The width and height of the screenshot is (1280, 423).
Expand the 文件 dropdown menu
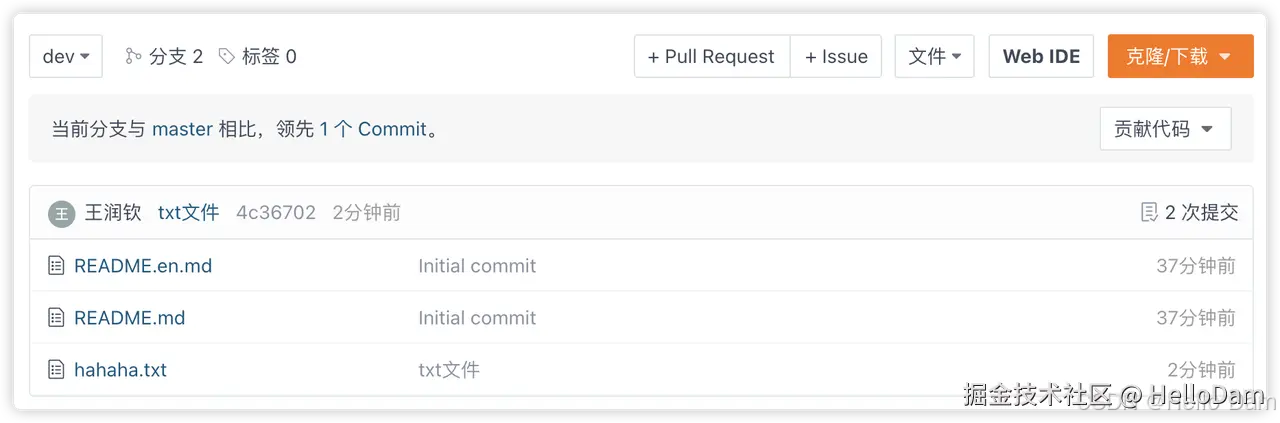[x=934, y=56]
